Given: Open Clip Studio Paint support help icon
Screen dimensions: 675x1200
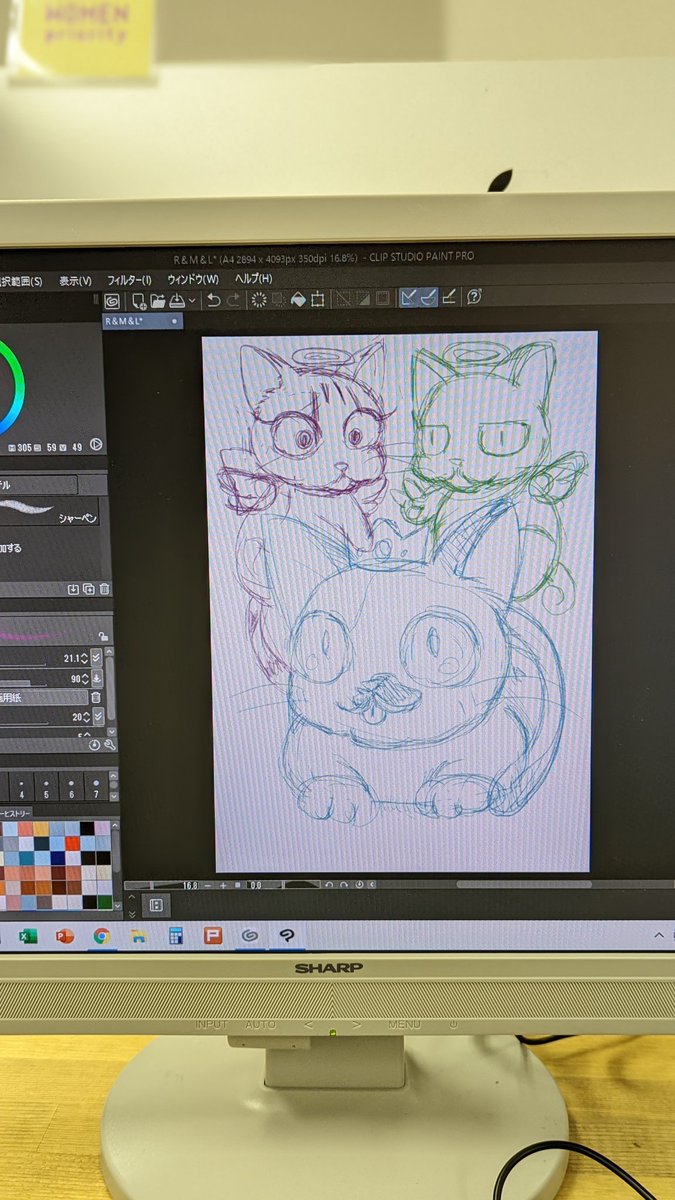Looking at the screenshot, I should click(x=475, y=296).
